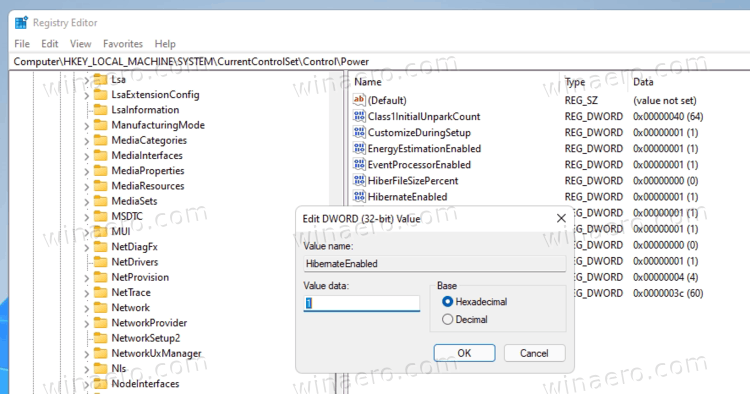The image size is (750, 394).
Task: Click the NetDrivers folder icon
Action: coord(100,262)
